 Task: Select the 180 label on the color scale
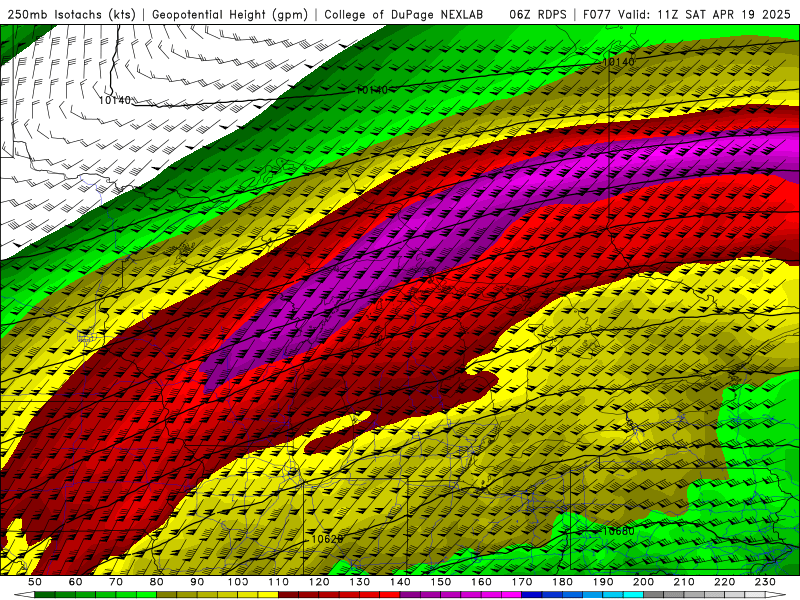click(562, 582)
